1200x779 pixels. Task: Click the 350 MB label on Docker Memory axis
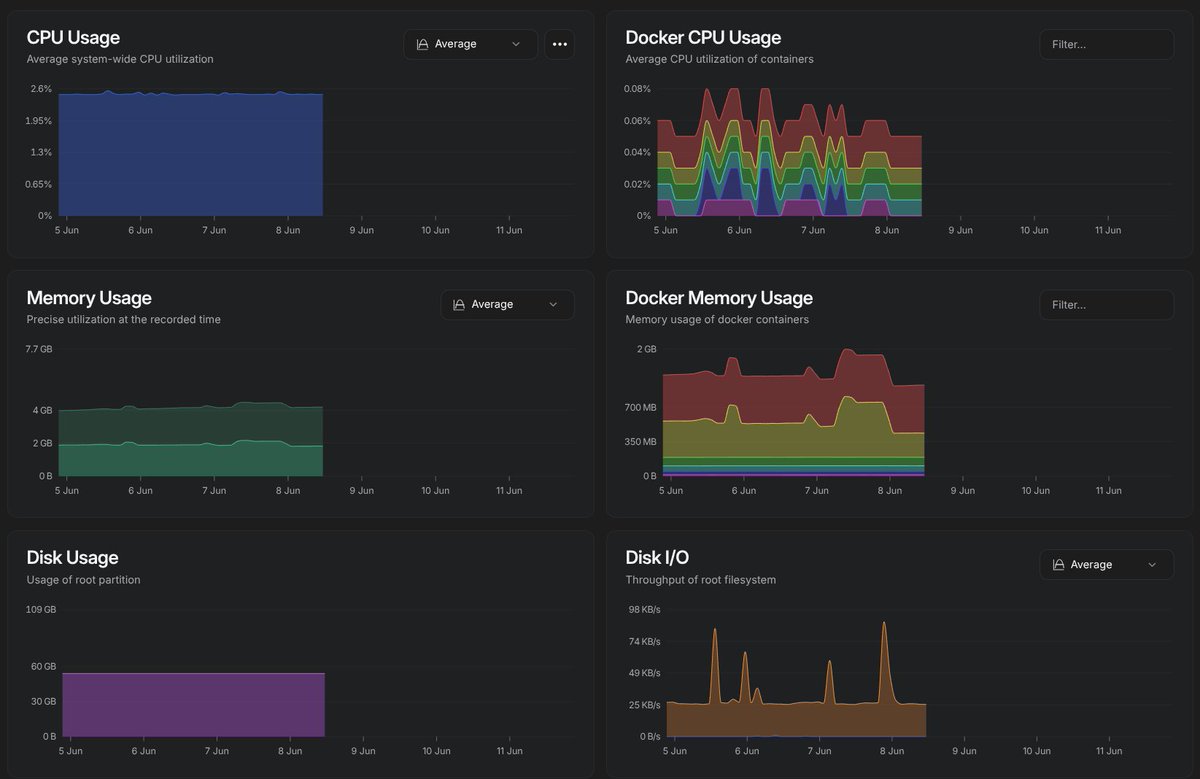pos(641,442)
